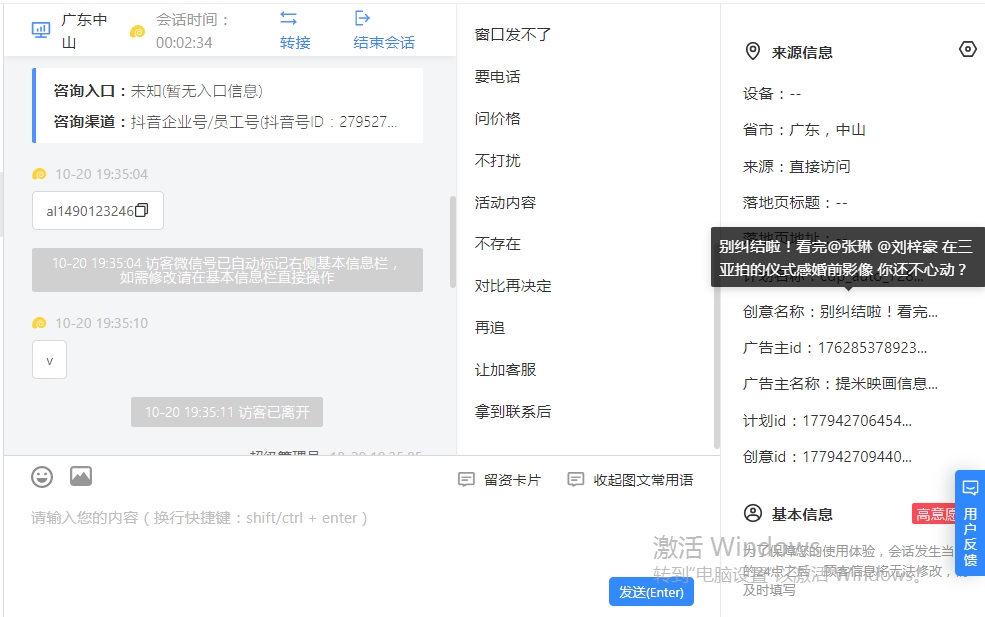
Task: Select the quick phrase 窗口发不了
Action: [x=513, y=35]
